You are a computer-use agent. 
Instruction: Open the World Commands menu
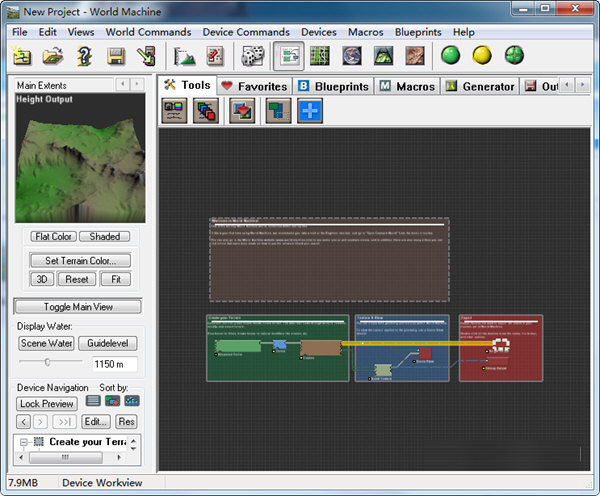pos(148,32)
